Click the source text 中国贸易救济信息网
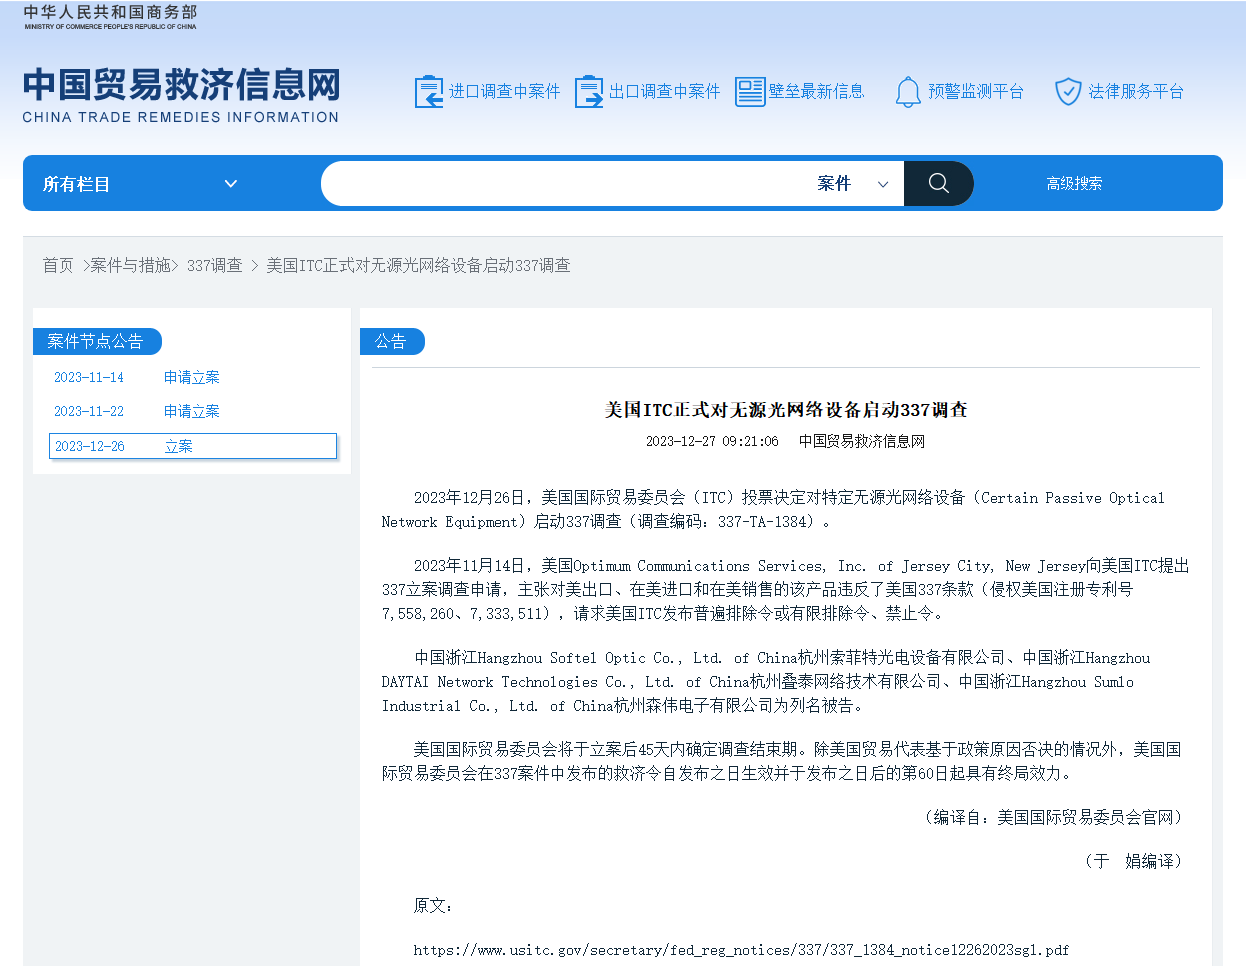1246x966 pixels. (x=862, y=441)
